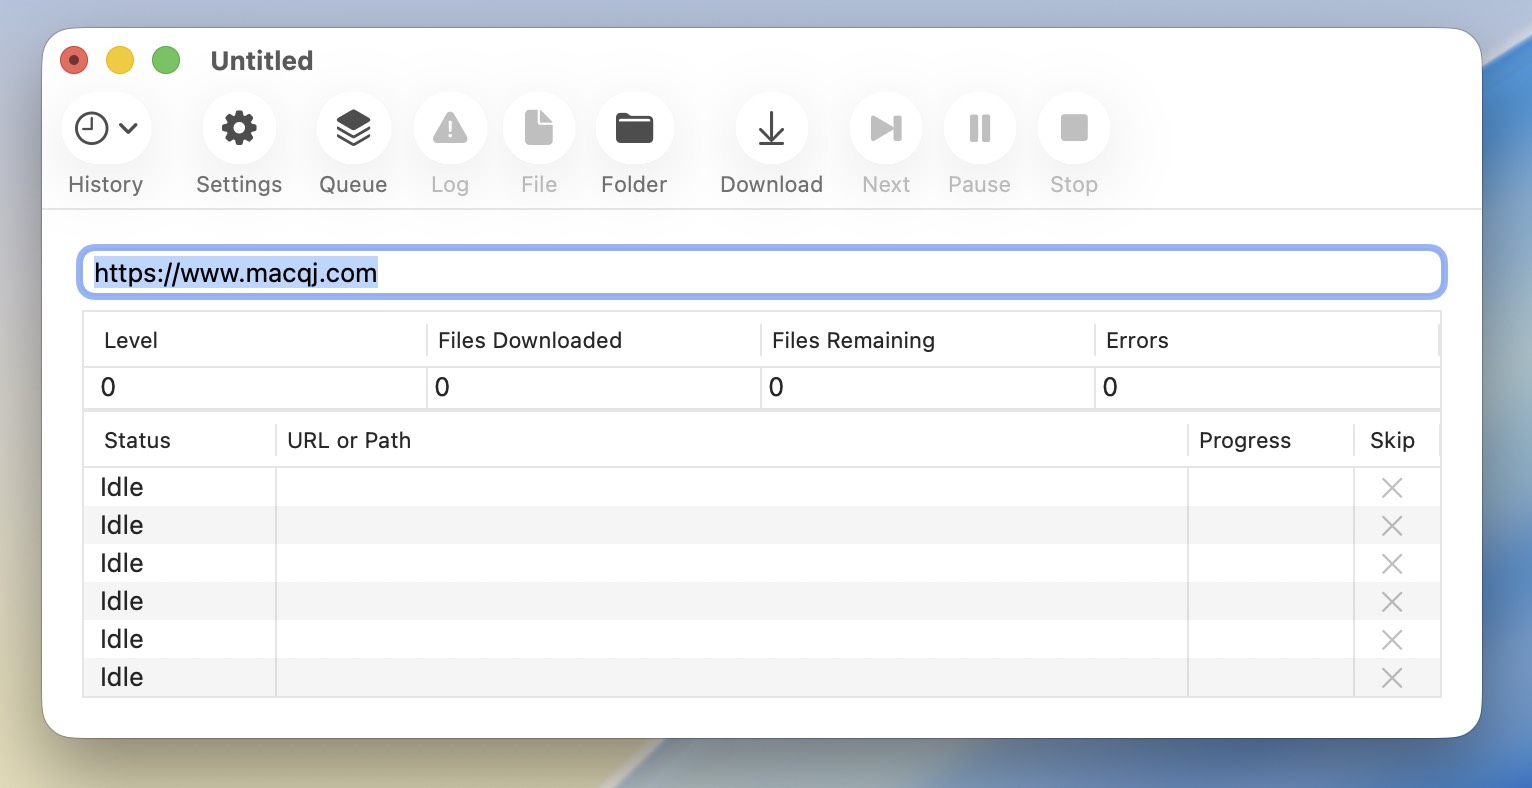1532x788 pixels.
Task: Click the File document icon
Action: click(x=539, y=129)
